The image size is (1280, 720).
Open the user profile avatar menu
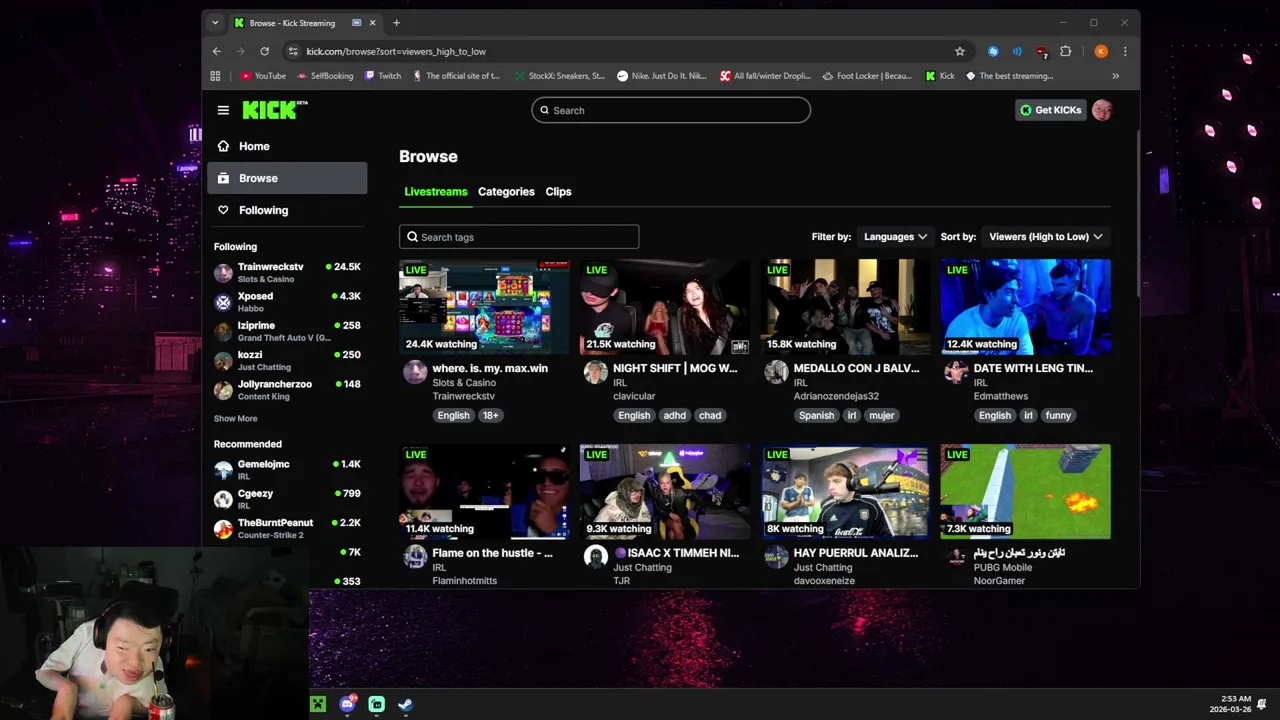click(x=1102, y=110)
